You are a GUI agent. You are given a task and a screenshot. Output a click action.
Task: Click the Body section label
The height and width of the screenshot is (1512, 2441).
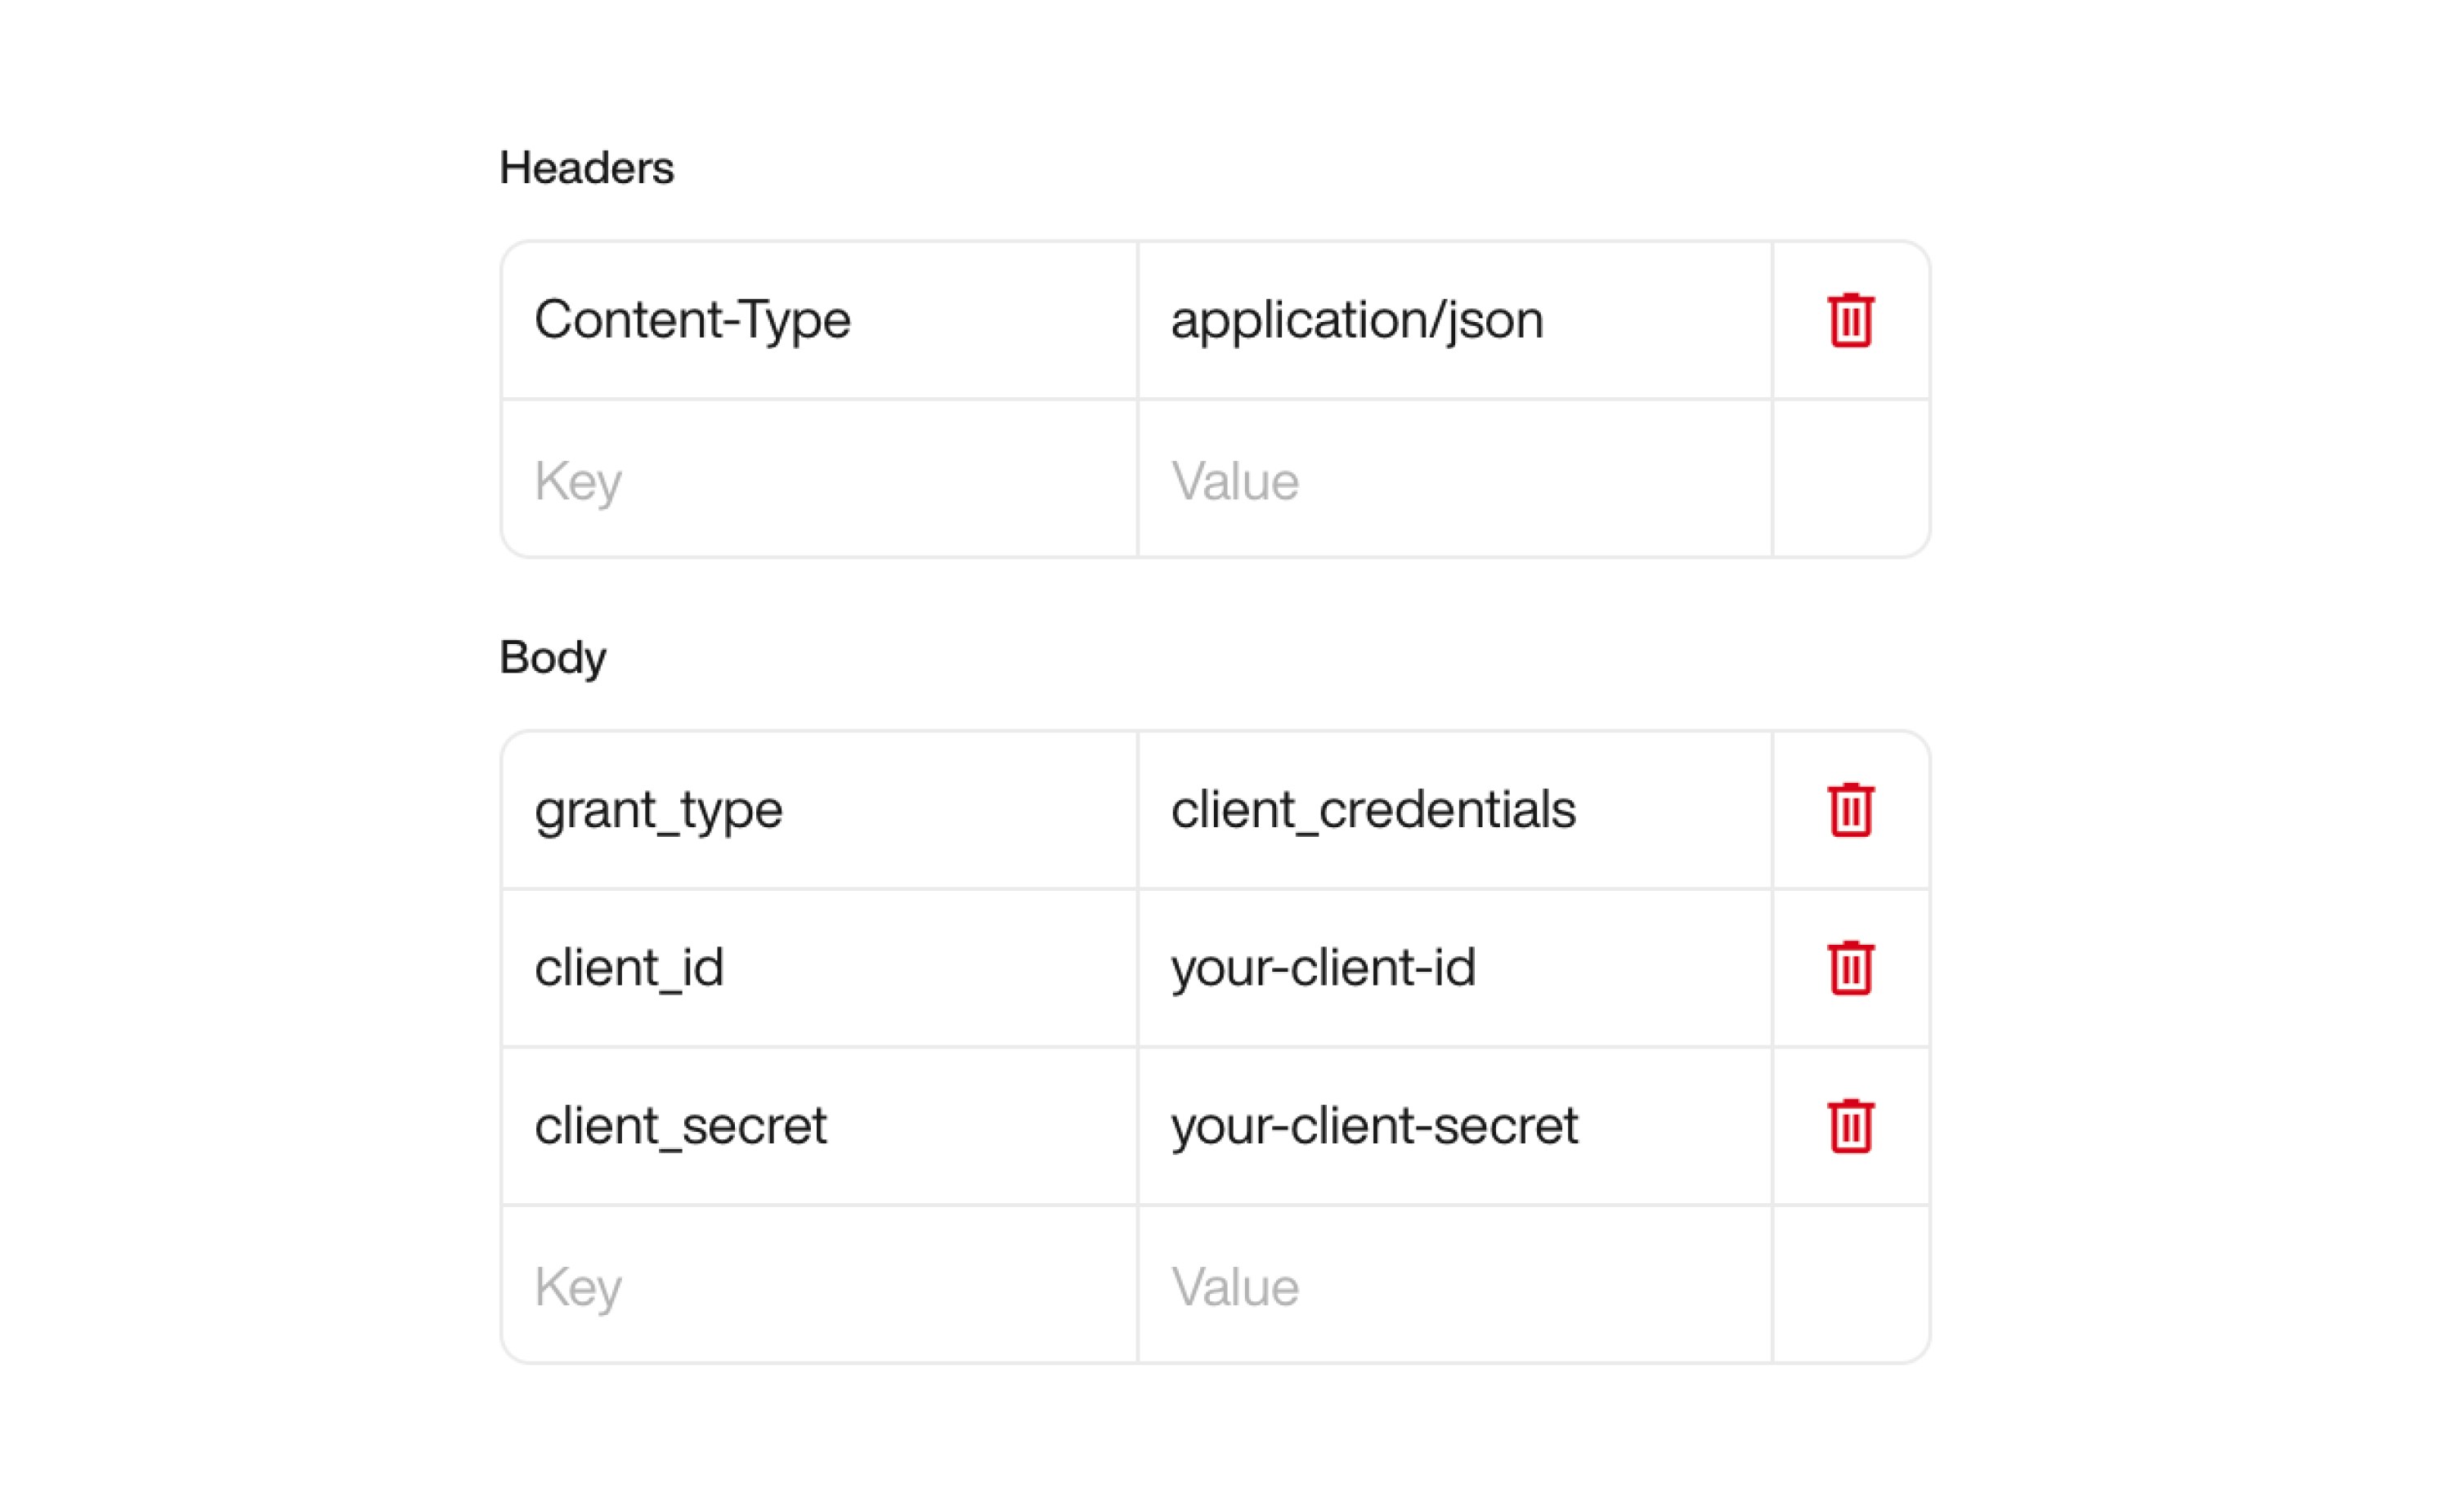point(553,657)
